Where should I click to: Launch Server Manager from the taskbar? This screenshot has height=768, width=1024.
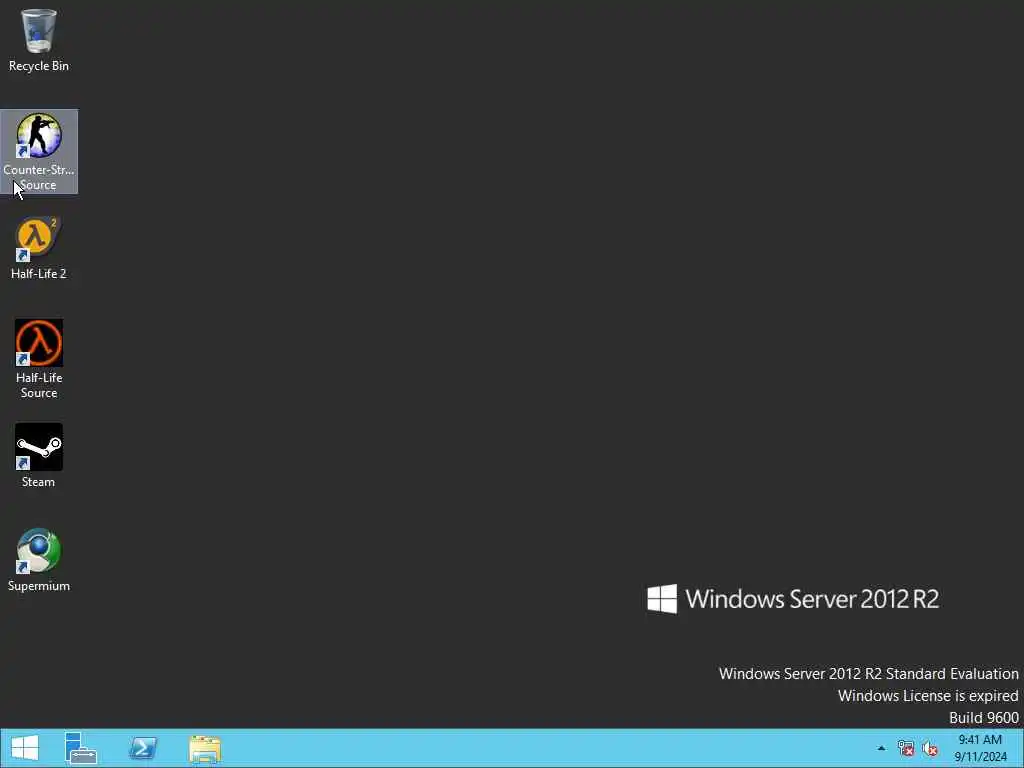[81, 748]
